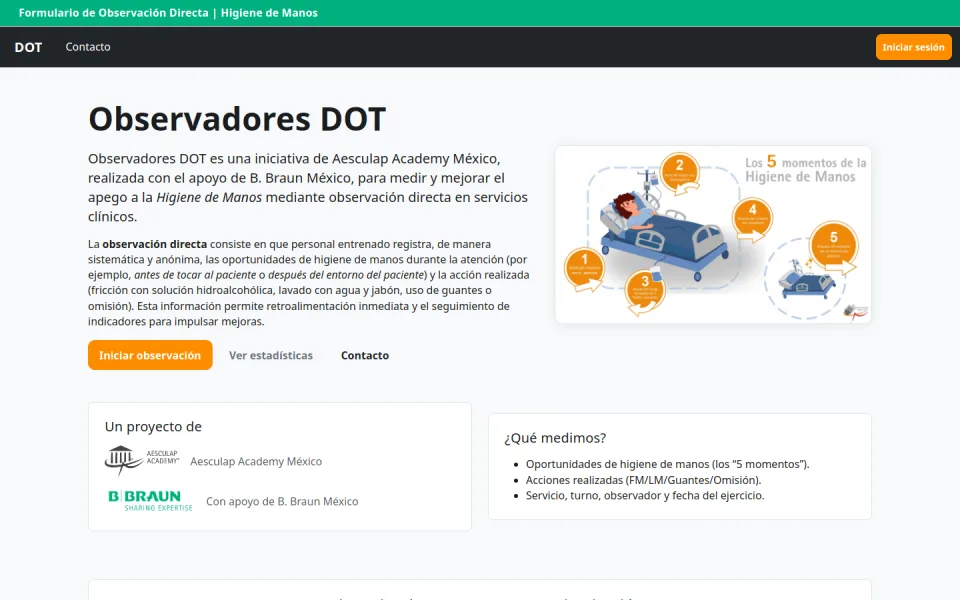Open Contacto in the top navigation bar

[88, 47]
